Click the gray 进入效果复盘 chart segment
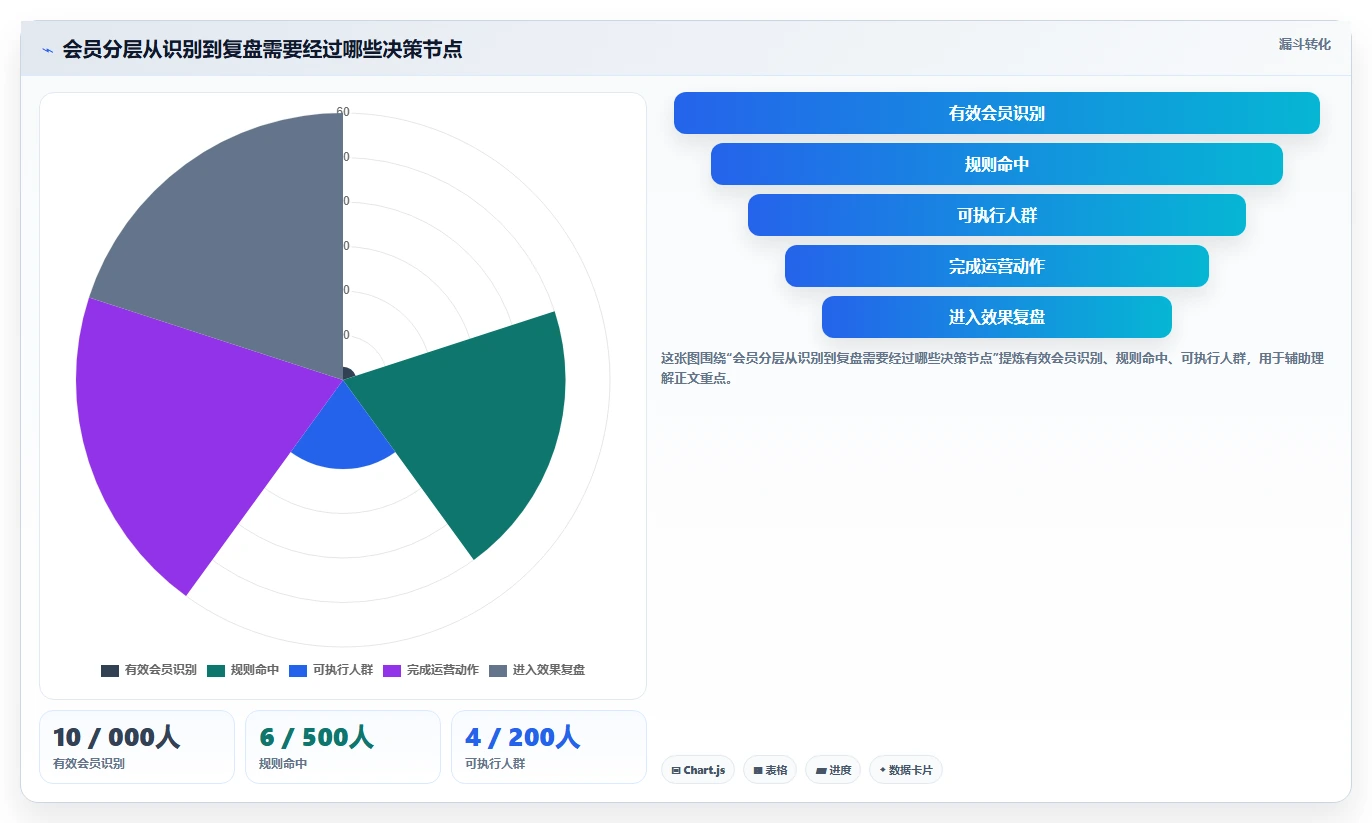The width and height of the screenshot is (1372, 823). pyautogui.click(x=250, y=250)
